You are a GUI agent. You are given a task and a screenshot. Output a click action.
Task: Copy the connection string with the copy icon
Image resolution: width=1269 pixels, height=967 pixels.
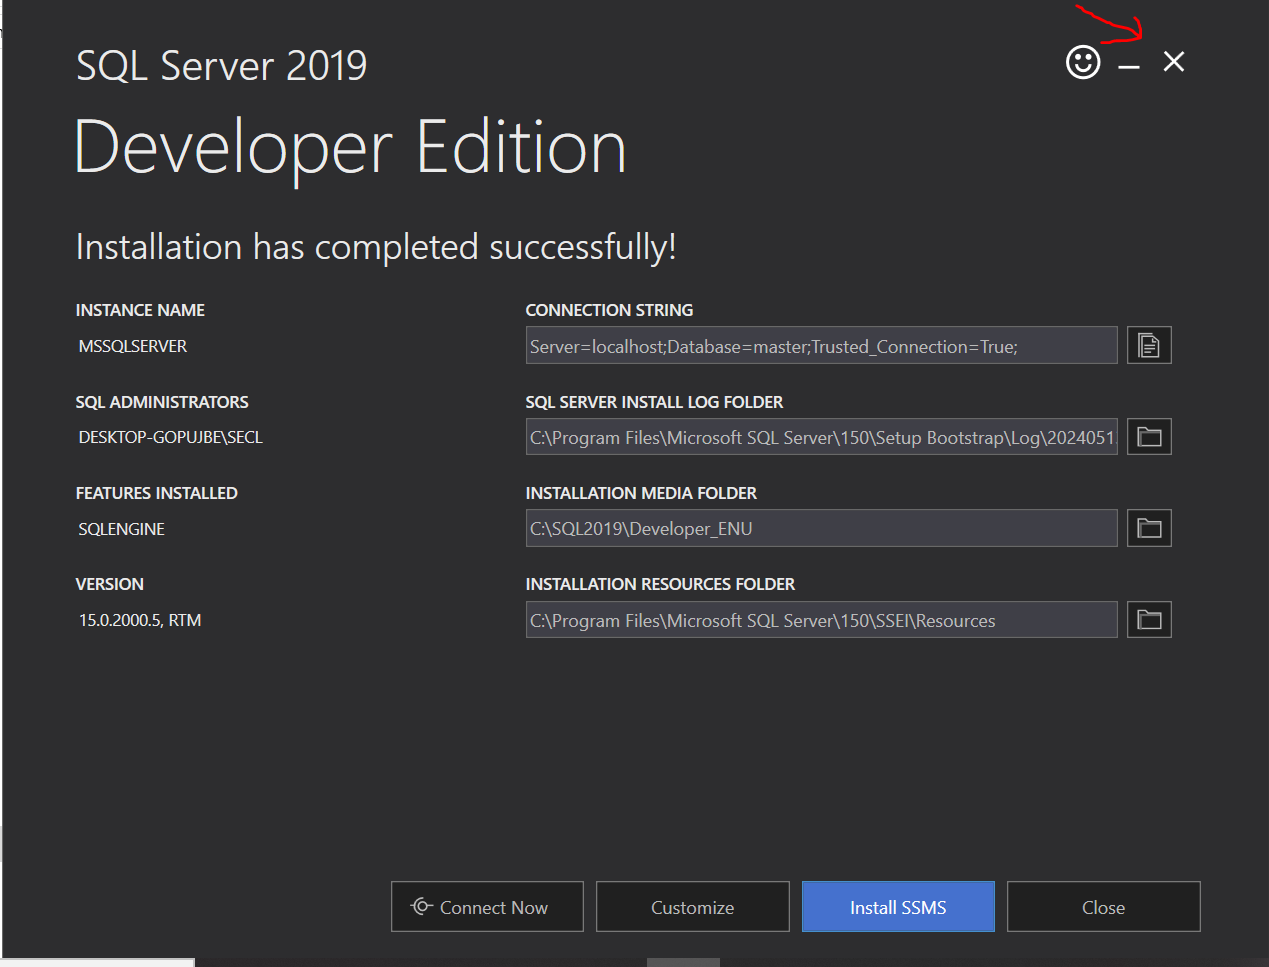pos(1149,346)
